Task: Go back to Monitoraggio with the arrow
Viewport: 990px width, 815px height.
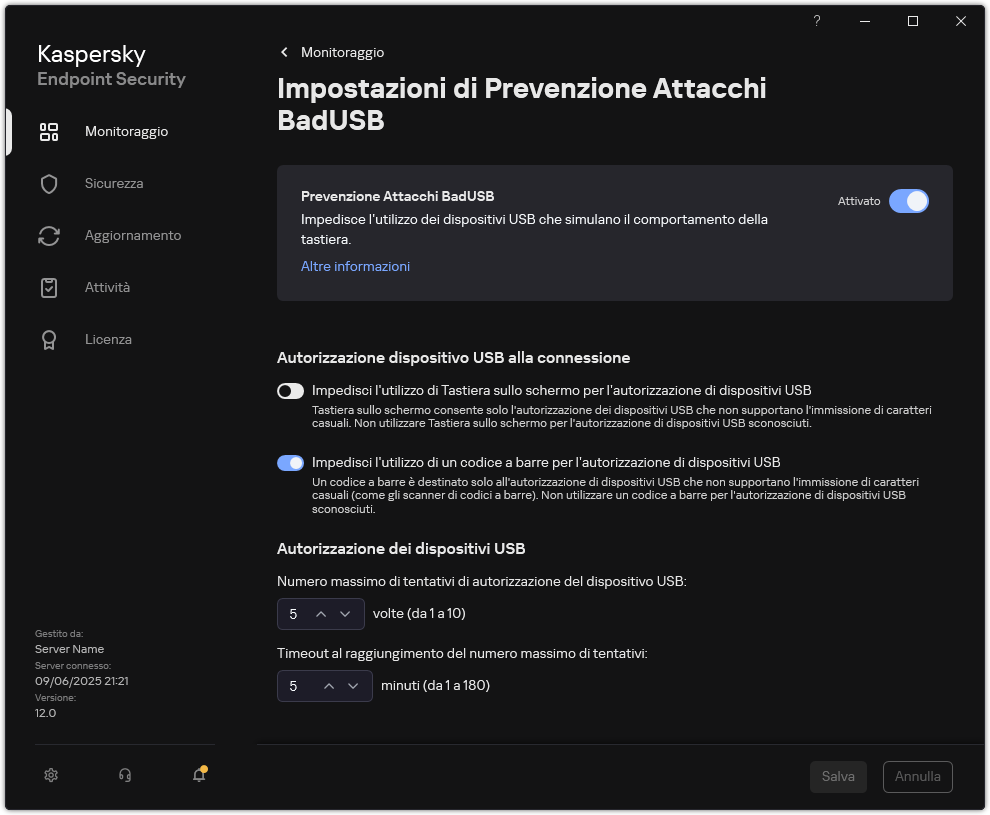Action: click(x=284, y=52)
